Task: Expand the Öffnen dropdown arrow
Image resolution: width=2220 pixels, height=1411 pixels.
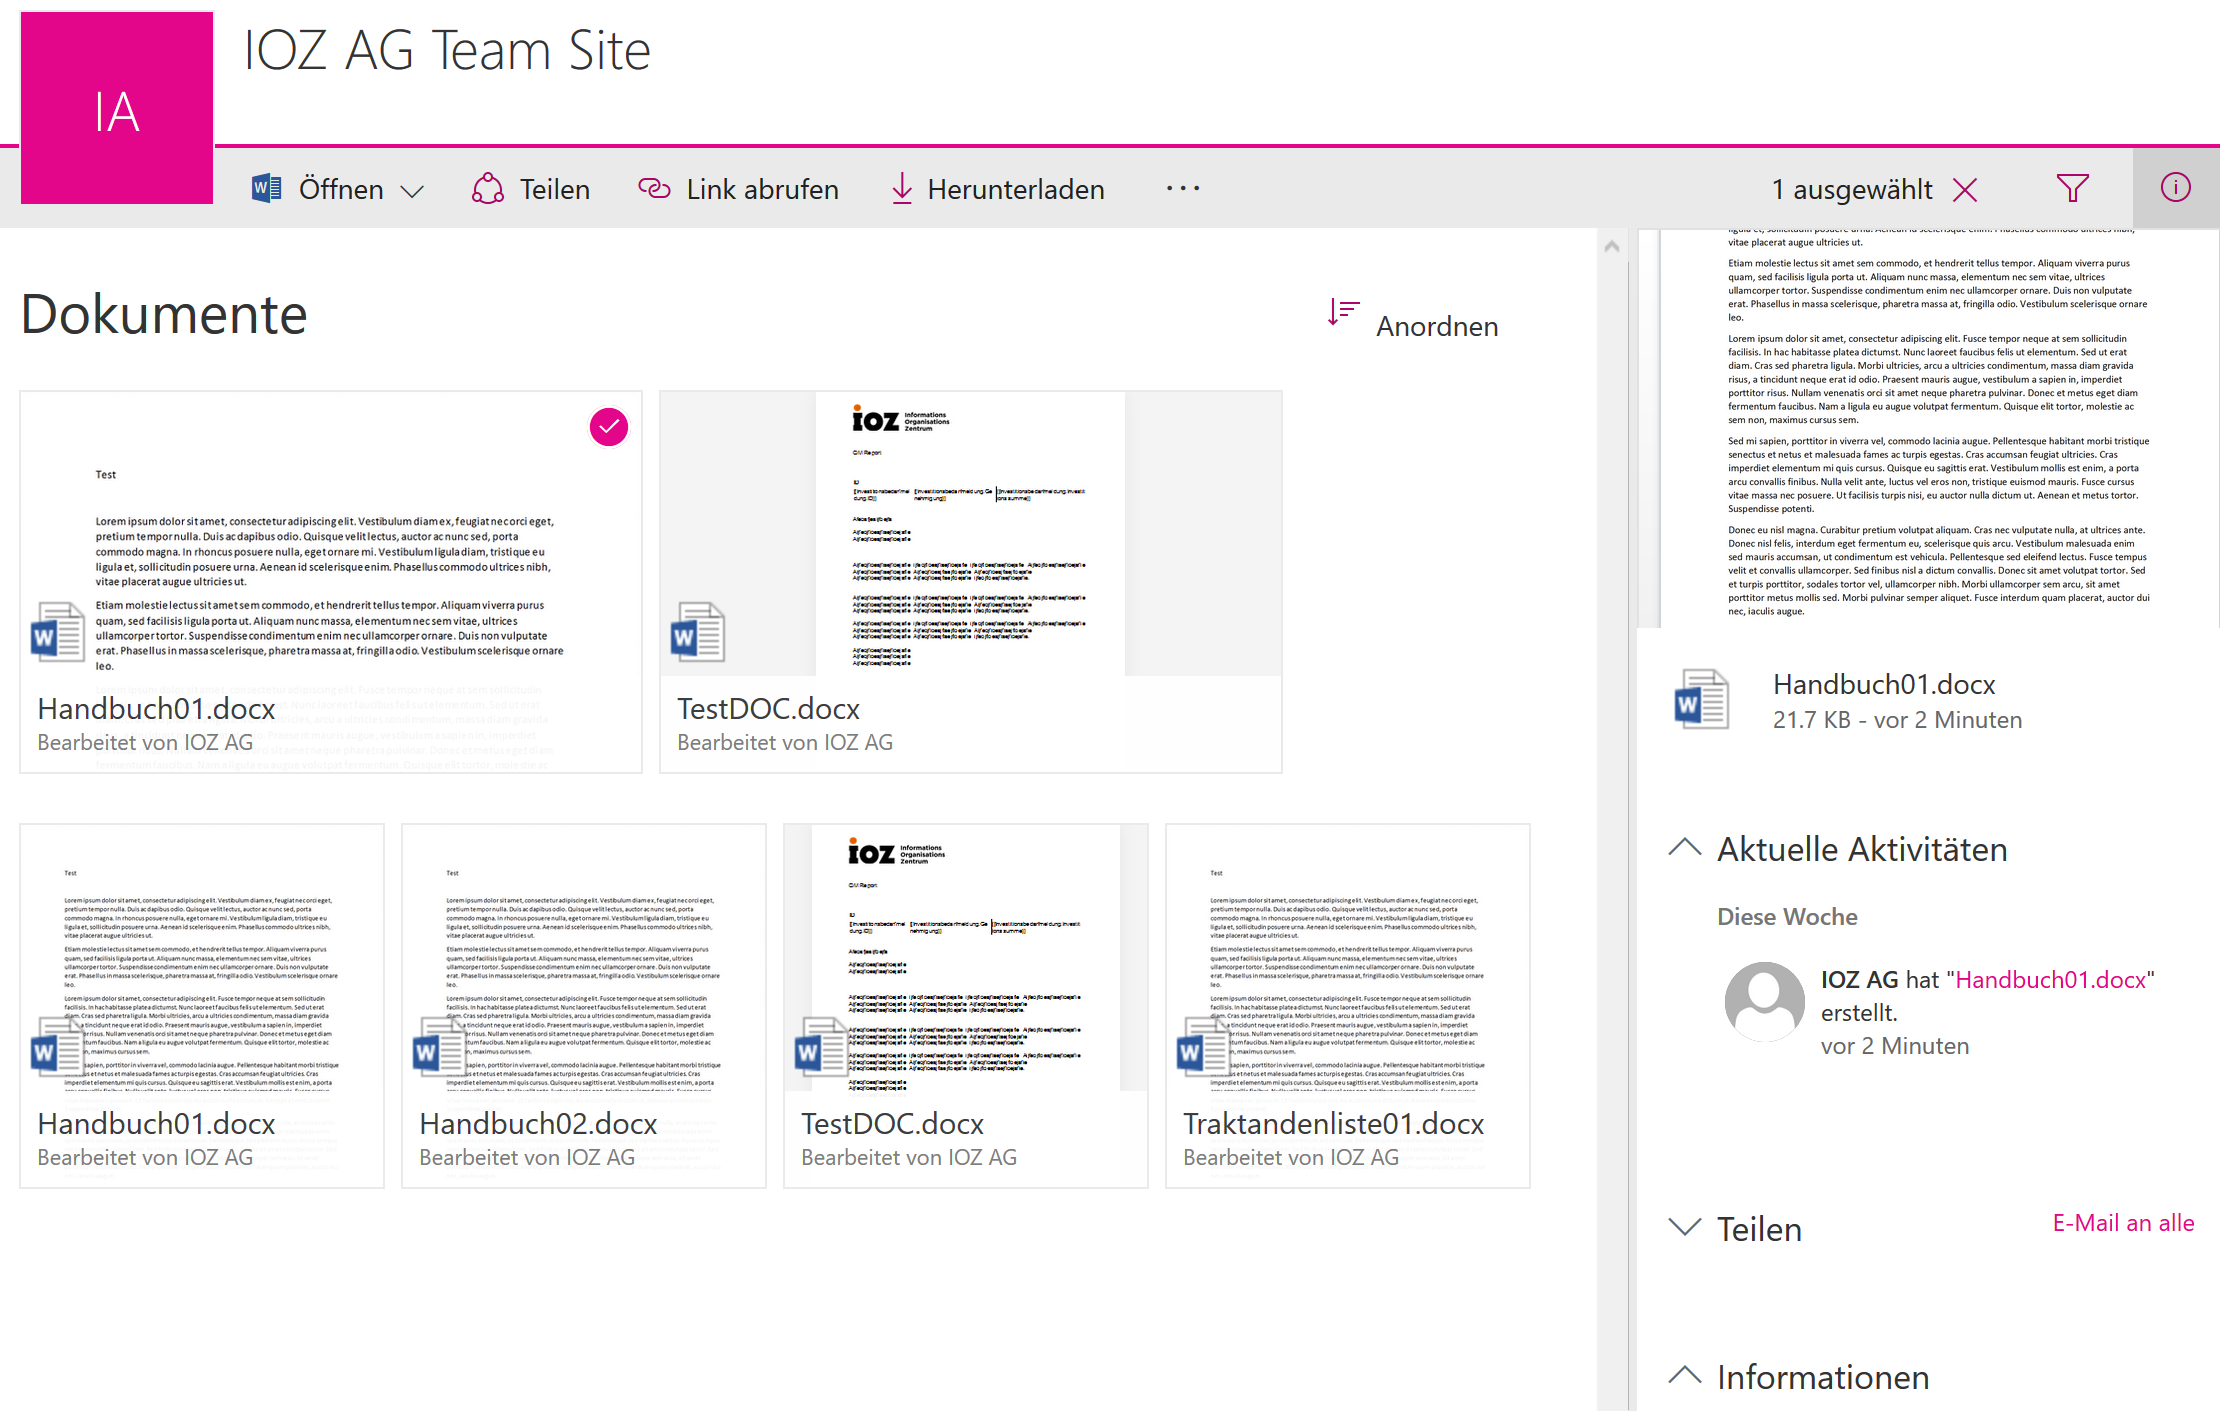Action: click(x=412, y=190)
